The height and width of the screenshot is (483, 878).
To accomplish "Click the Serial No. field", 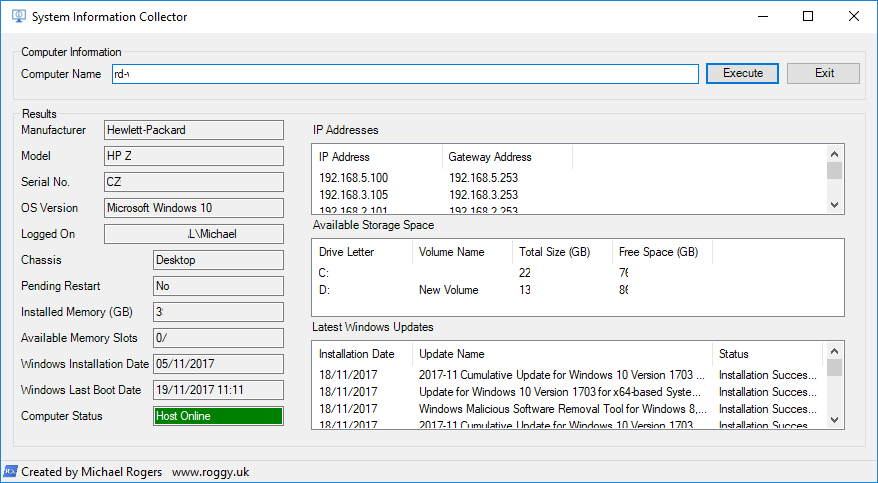I will 194,182.
